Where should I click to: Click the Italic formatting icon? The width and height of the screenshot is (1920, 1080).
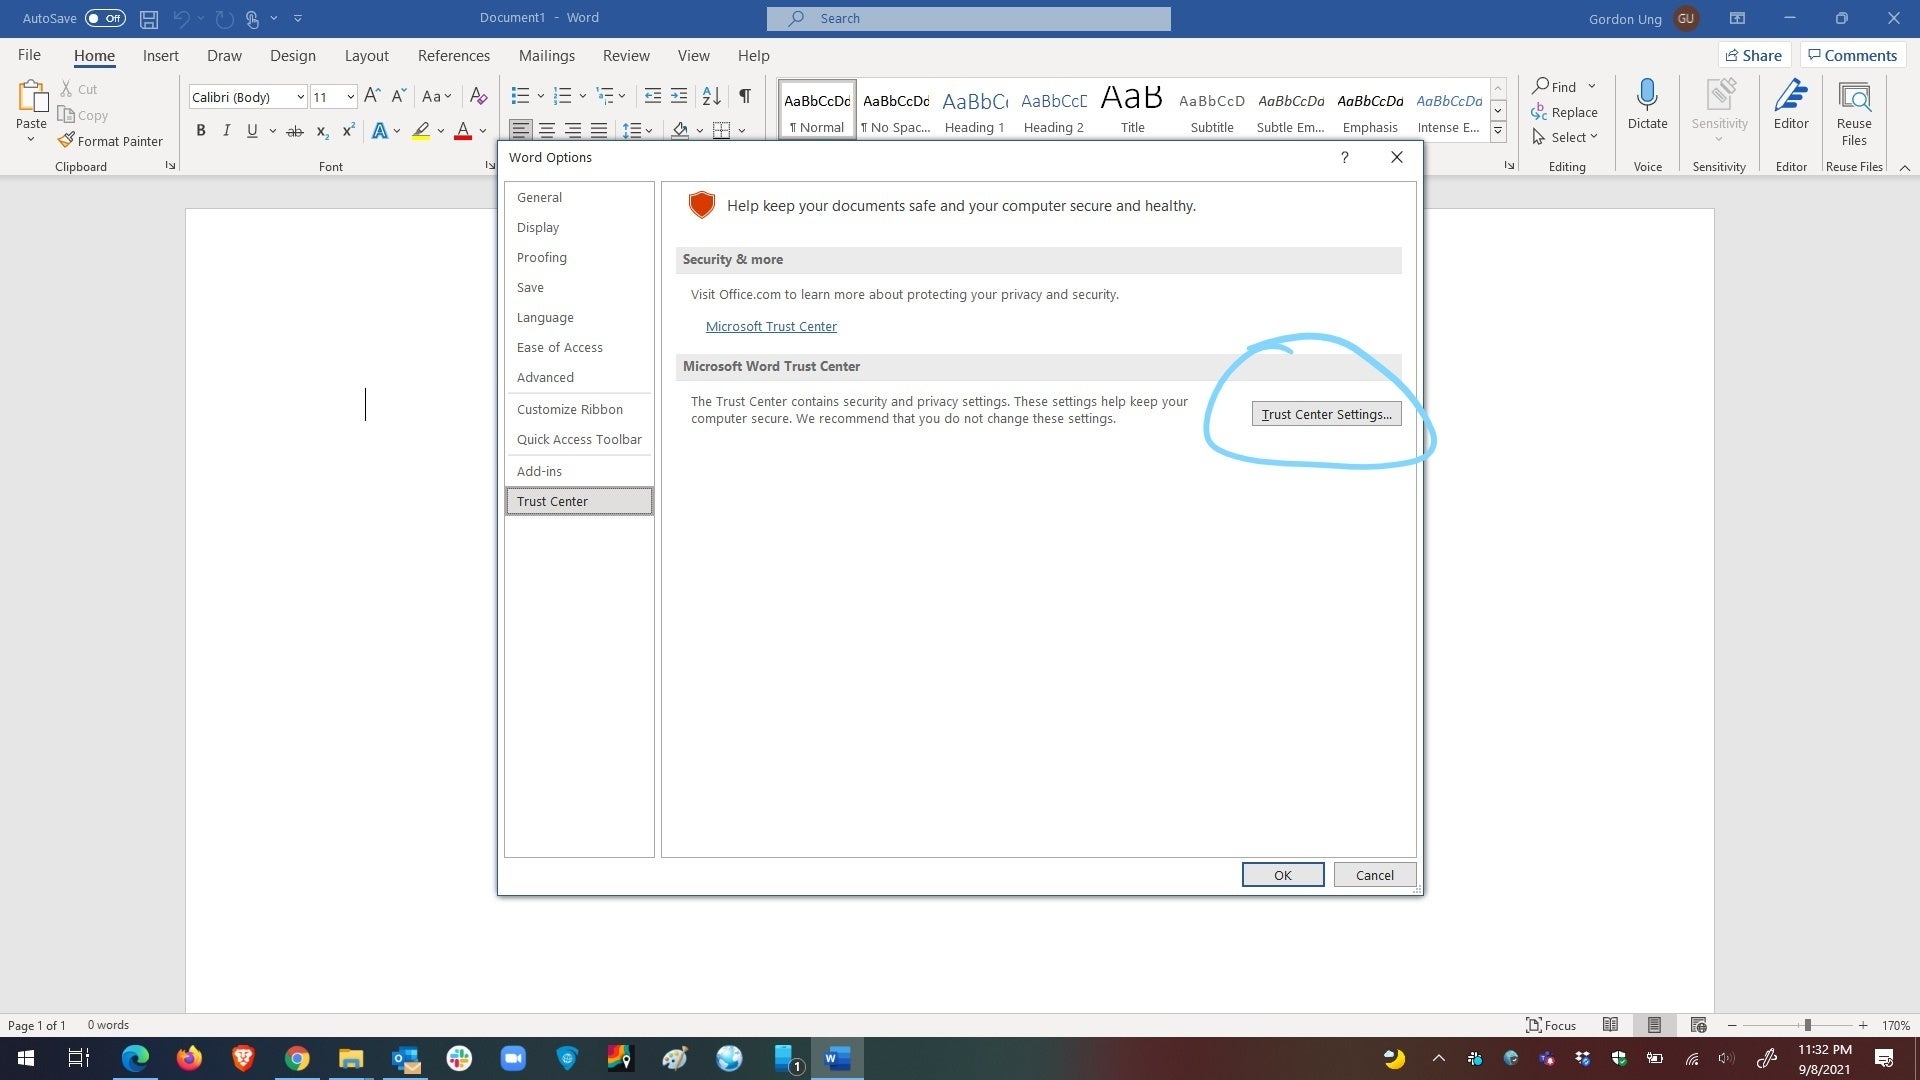click(227, 131)
